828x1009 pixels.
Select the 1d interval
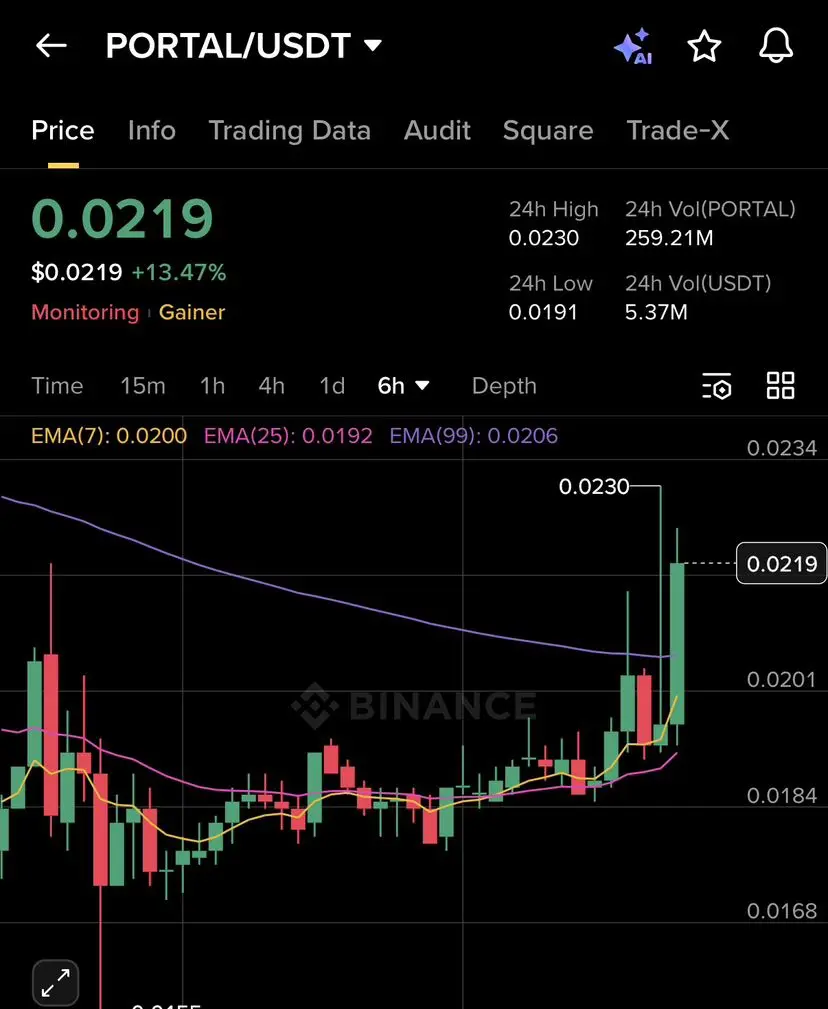[x=332, y=386]
